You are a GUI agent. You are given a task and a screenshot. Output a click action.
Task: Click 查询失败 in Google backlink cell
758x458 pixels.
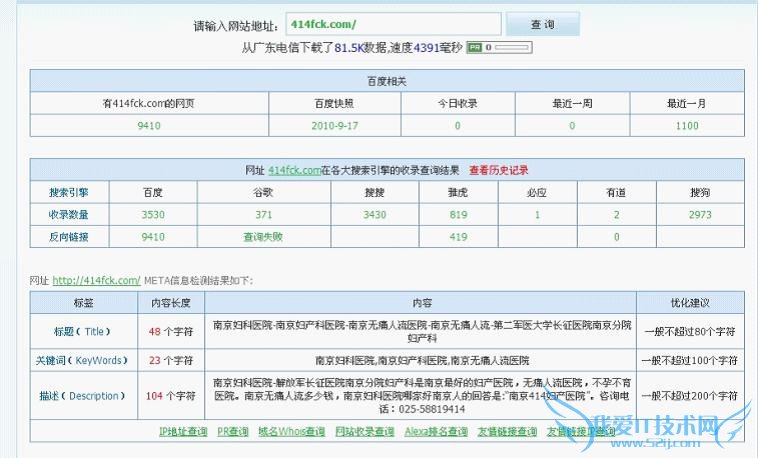(263, 237)
